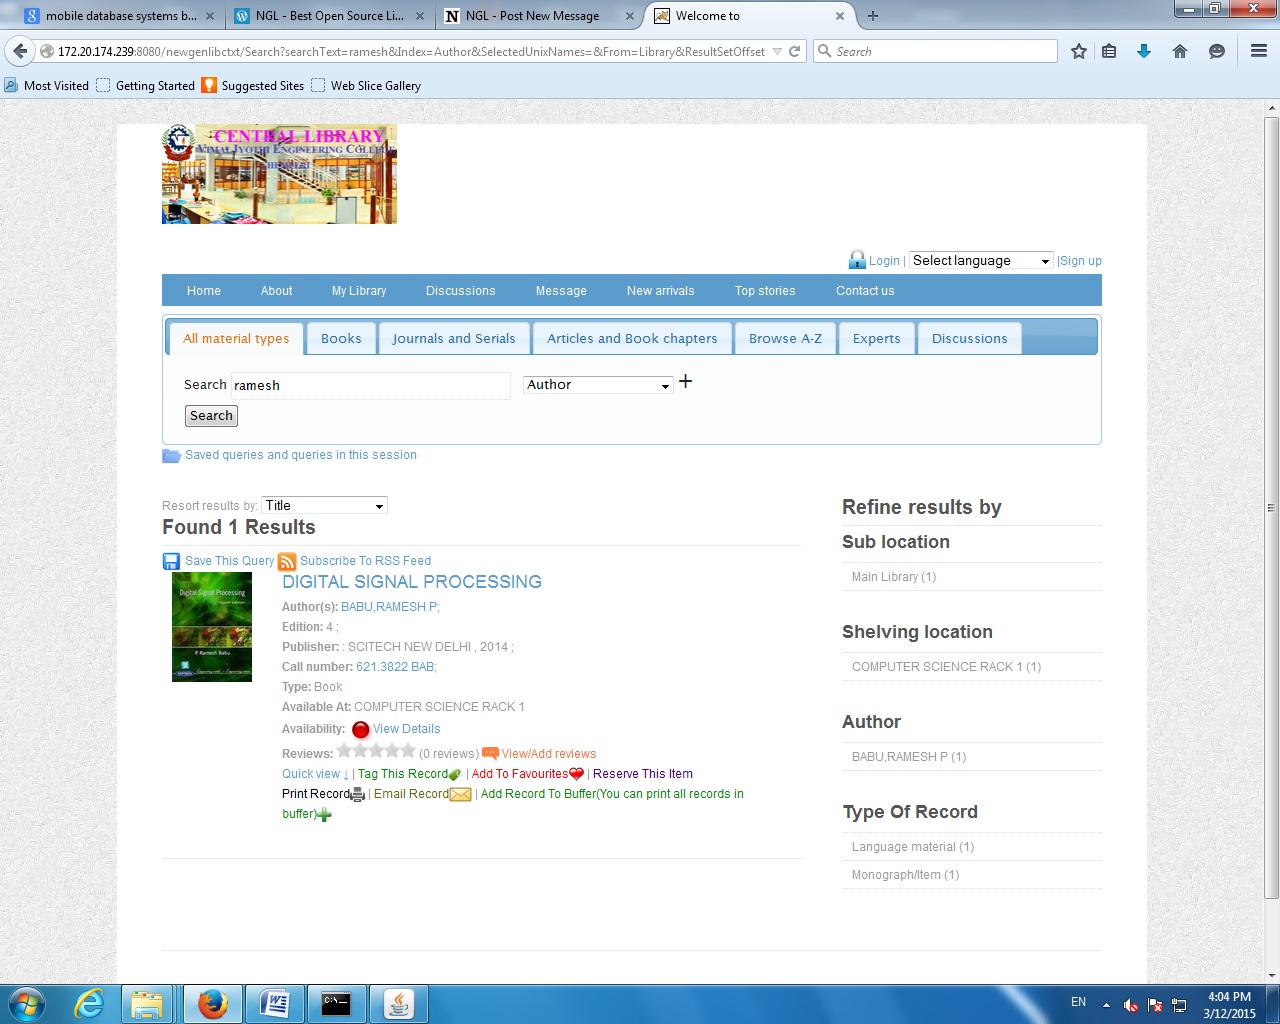Screen dimensions: 1280x1024
Task: Click the red heart favourites icon
Action: (576, 774)
